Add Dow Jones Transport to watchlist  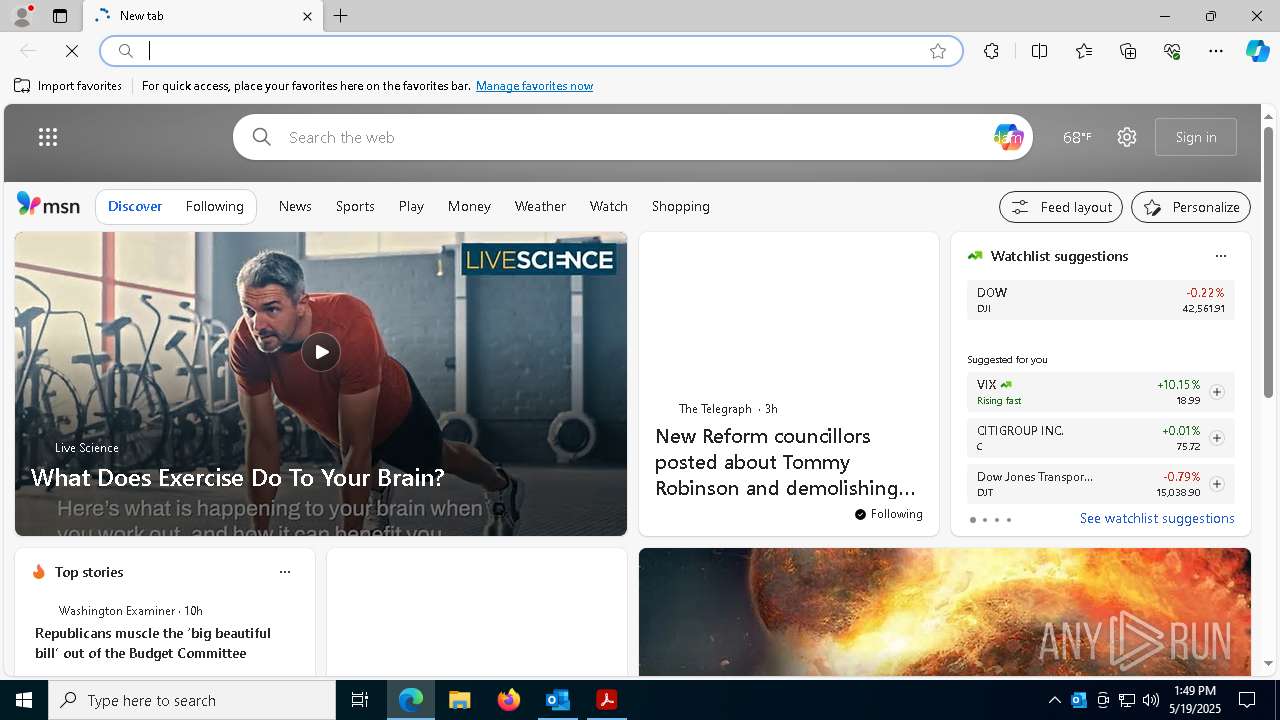(1217, 484)
